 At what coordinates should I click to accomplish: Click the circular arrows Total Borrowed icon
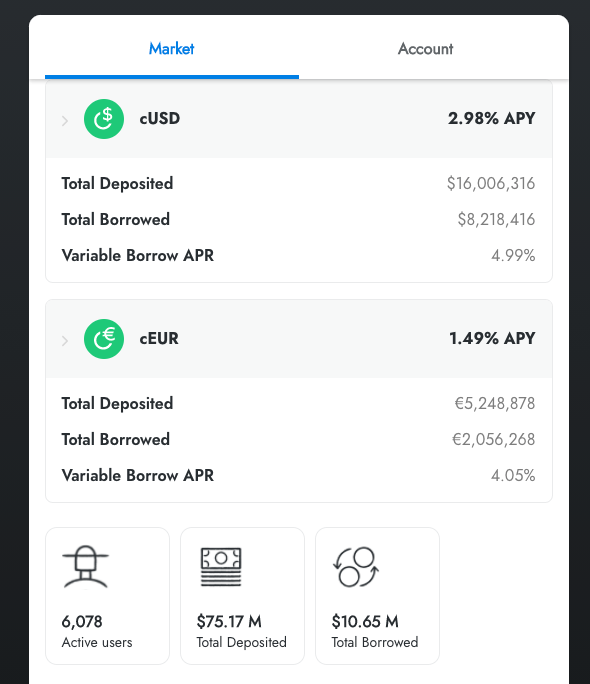(356, 567)
